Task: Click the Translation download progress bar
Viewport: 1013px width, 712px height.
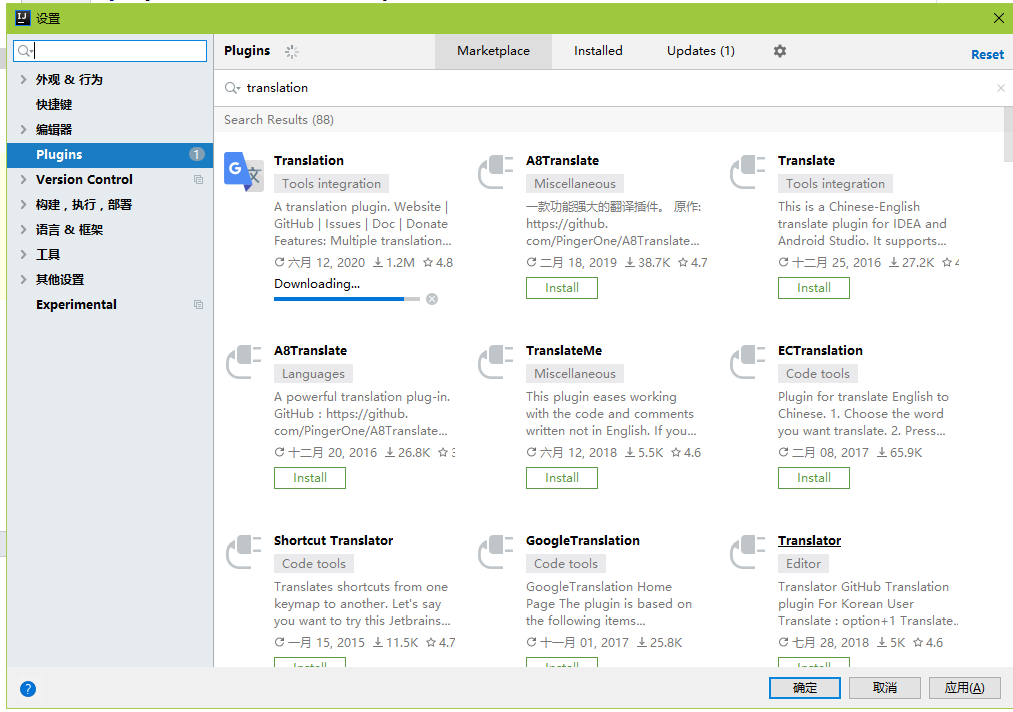Action: coord(347,298)
